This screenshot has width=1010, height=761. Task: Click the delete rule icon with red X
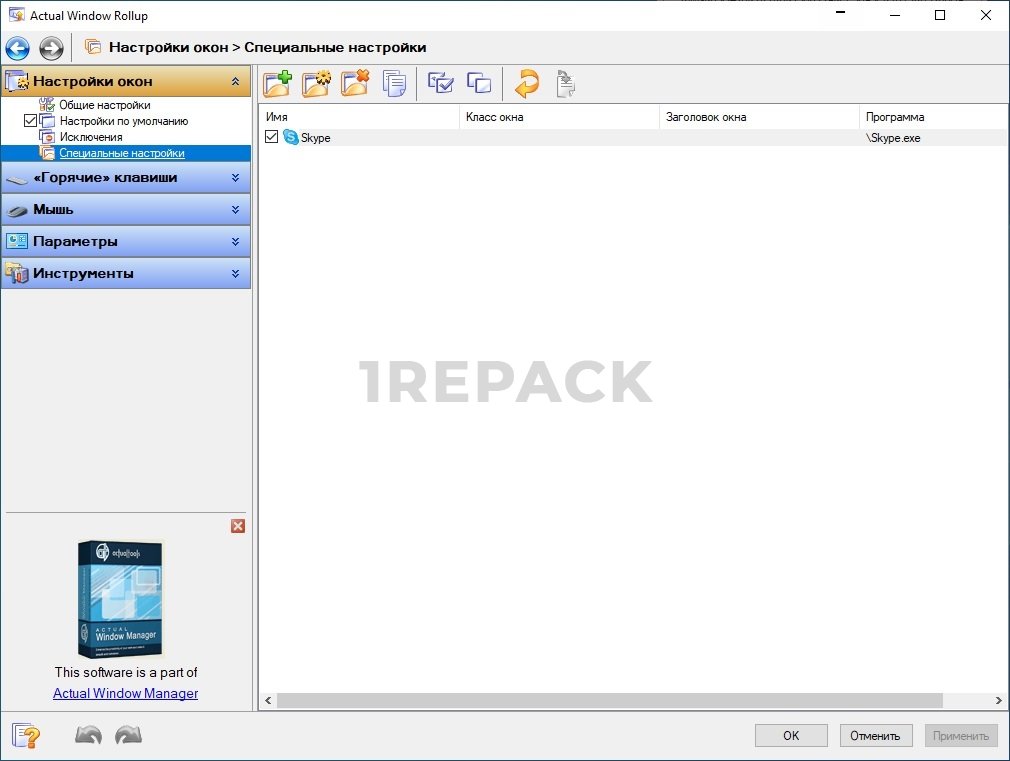354,84
